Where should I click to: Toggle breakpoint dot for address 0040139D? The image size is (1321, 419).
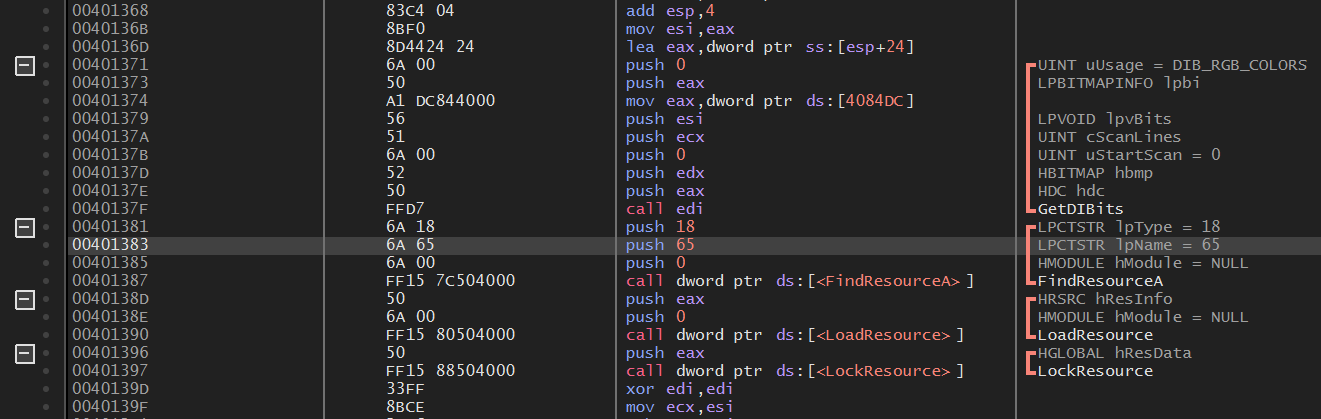pyautogui.click(x=46, y=389)
